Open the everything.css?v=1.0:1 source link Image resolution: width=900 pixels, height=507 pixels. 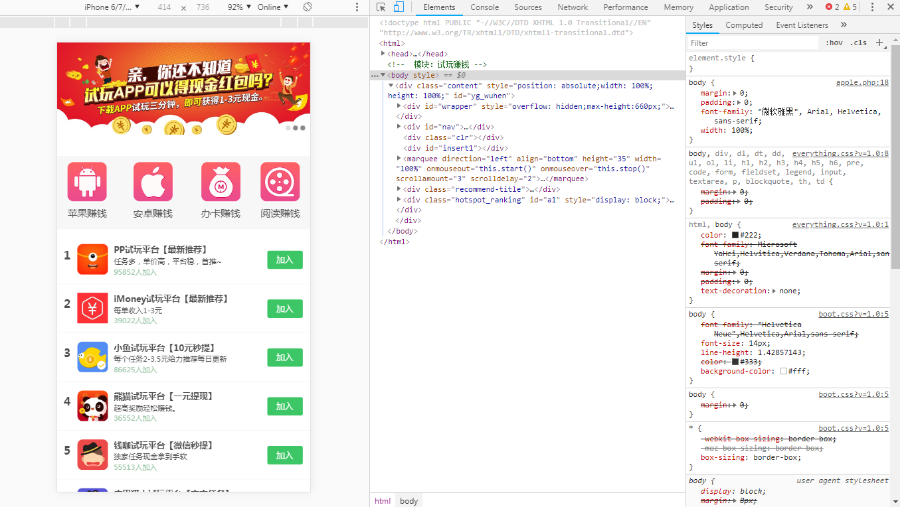[x=840, y=225]
